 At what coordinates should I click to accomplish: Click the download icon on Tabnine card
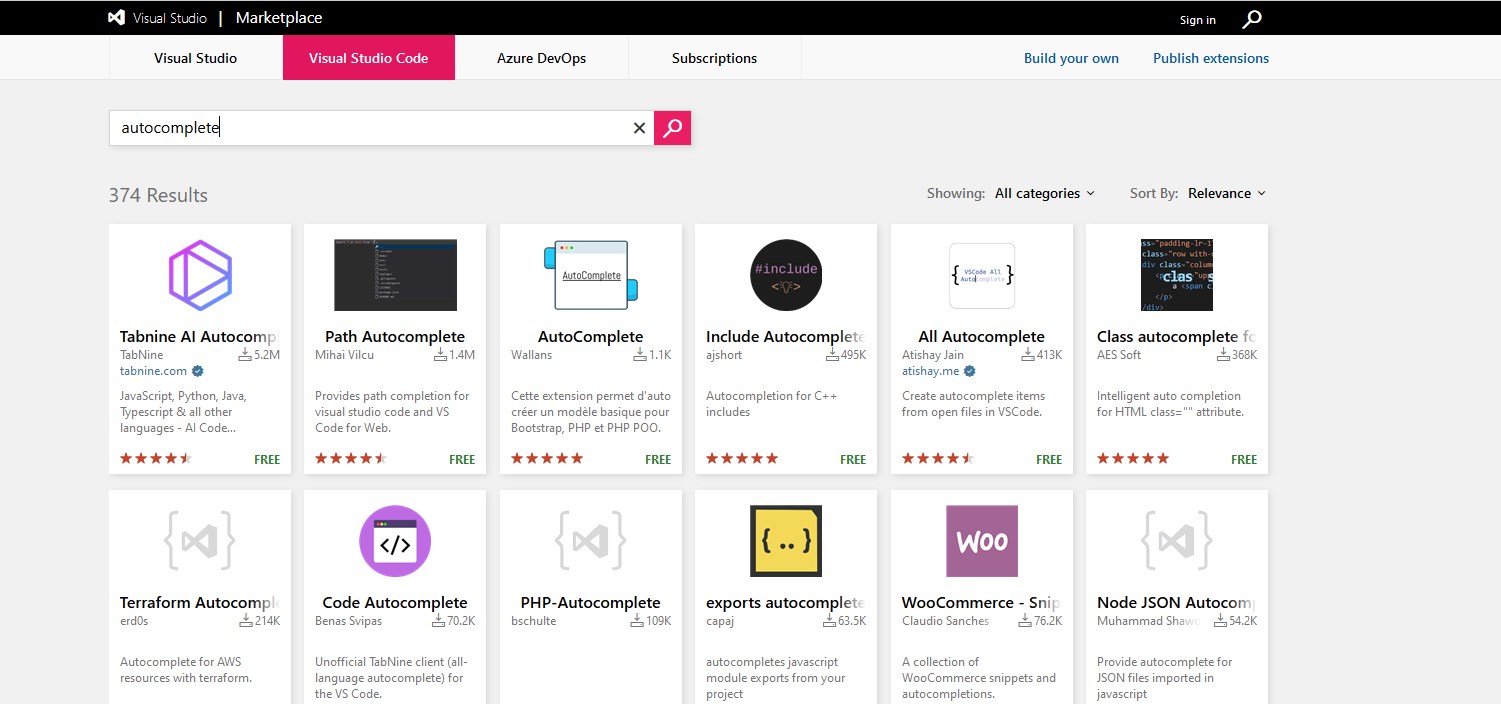245,355
